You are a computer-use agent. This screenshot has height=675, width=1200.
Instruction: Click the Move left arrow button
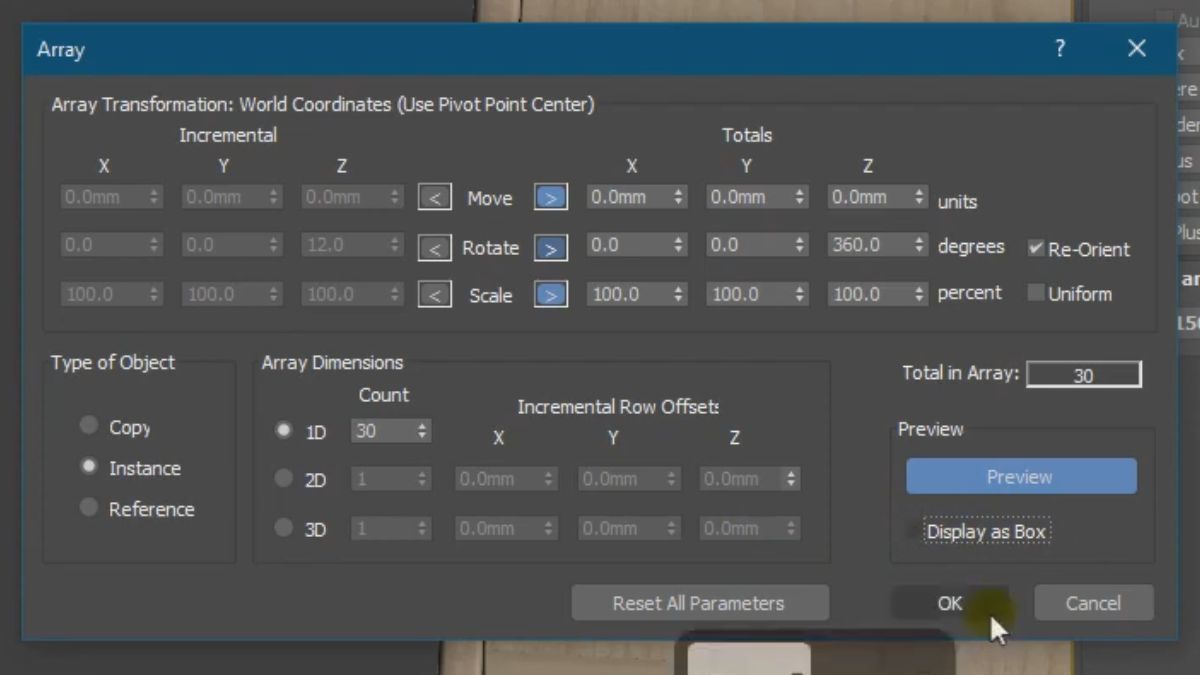tap(434, 198)
